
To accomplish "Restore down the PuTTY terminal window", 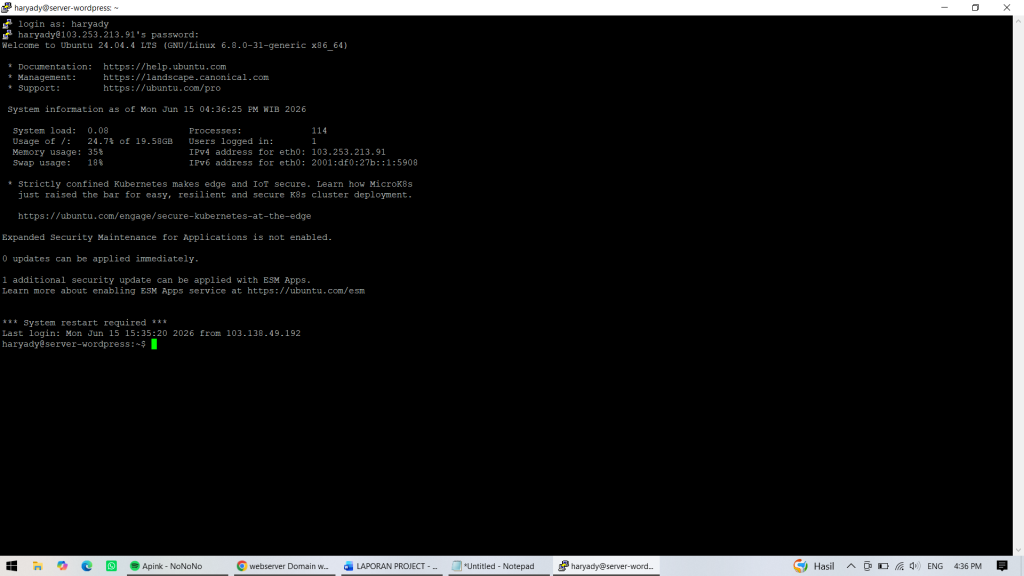I will (x=975, y=8).
